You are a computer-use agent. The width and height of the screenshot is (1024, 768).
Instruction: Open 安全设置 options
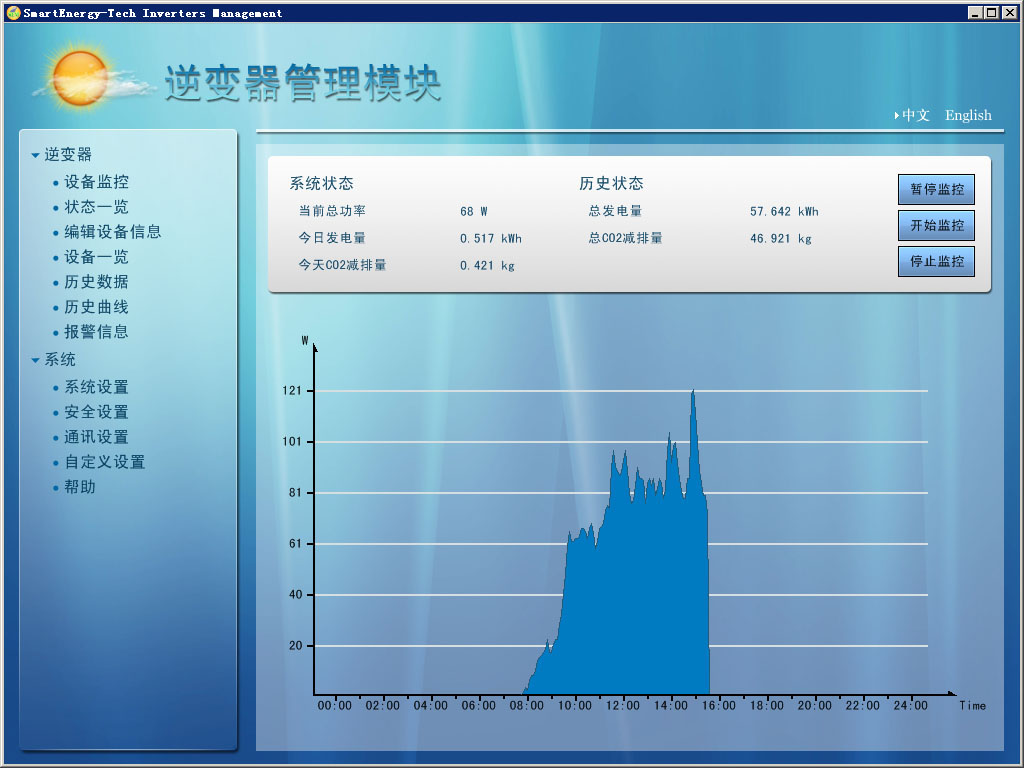[96, 412]
